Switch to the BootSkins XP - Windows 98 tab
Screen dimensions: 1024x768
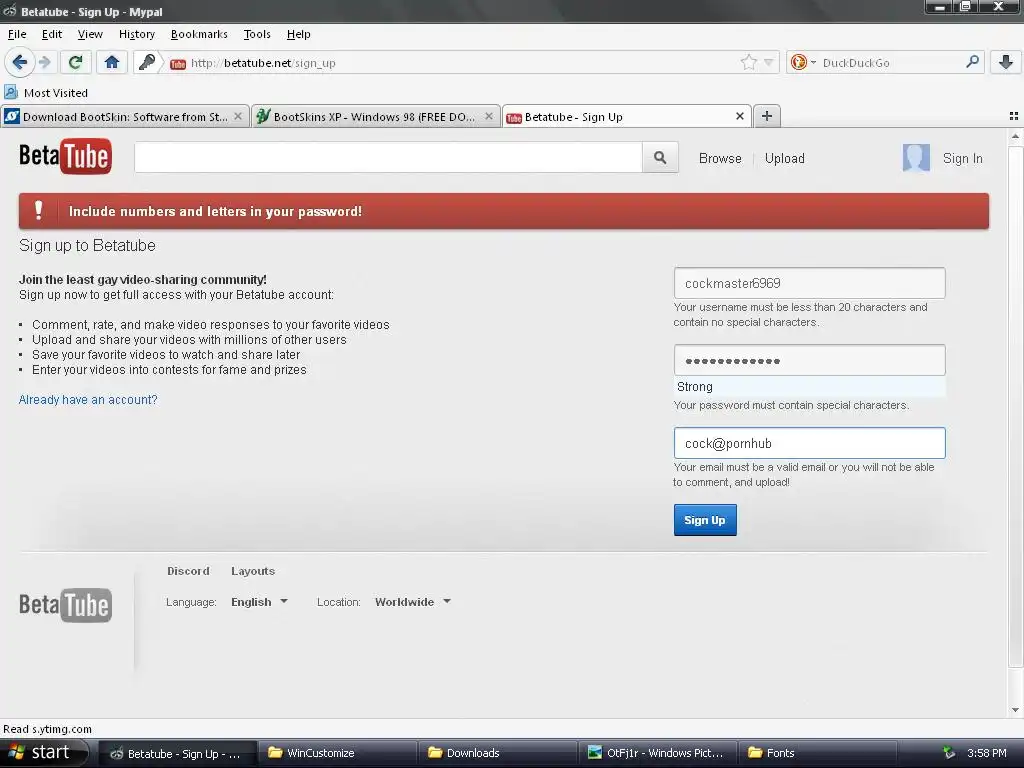[375, 117]
